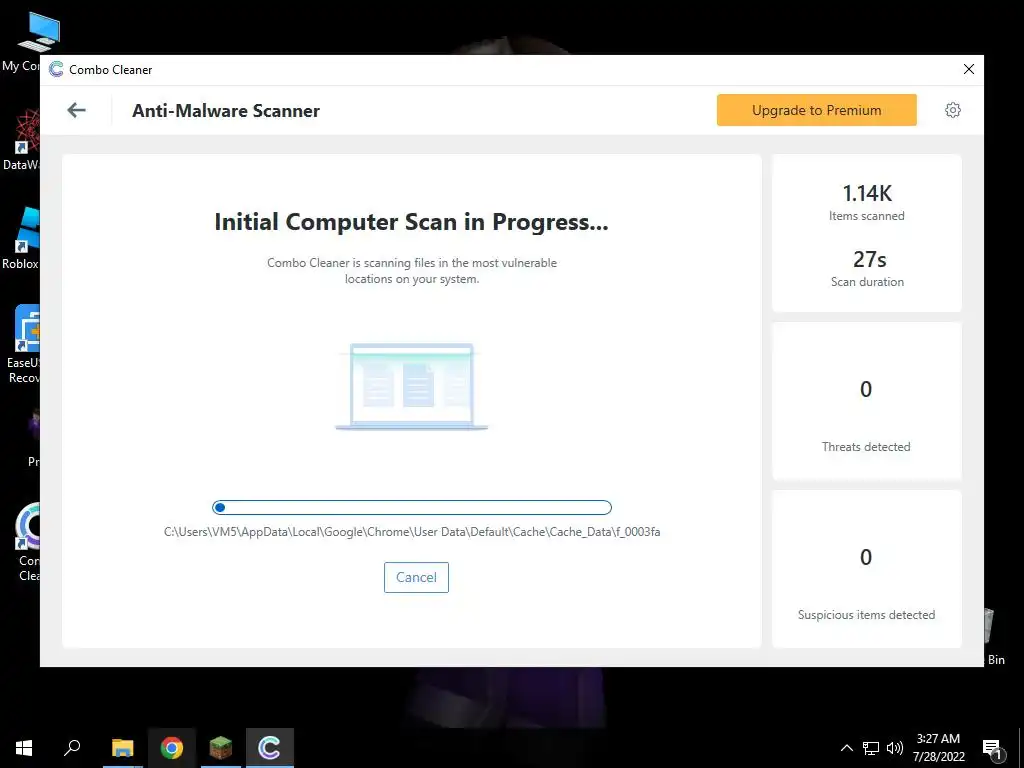The width and height of the screenshot is (1024, 768).
Task: Open the Windows Start menu
Action: 24,748
